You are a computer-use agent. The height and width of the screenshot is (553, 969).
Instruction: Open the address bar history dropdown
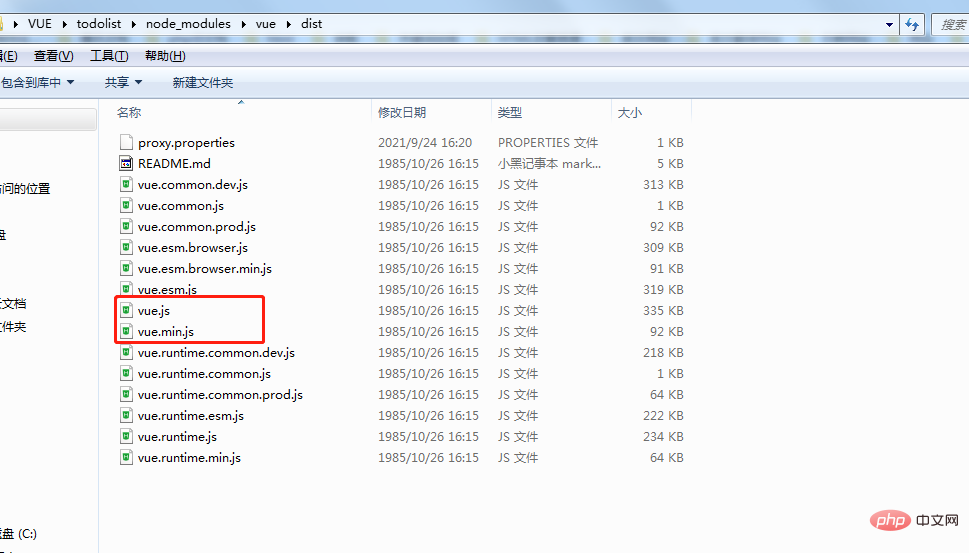pyautogui.click(x=889, y=25)
